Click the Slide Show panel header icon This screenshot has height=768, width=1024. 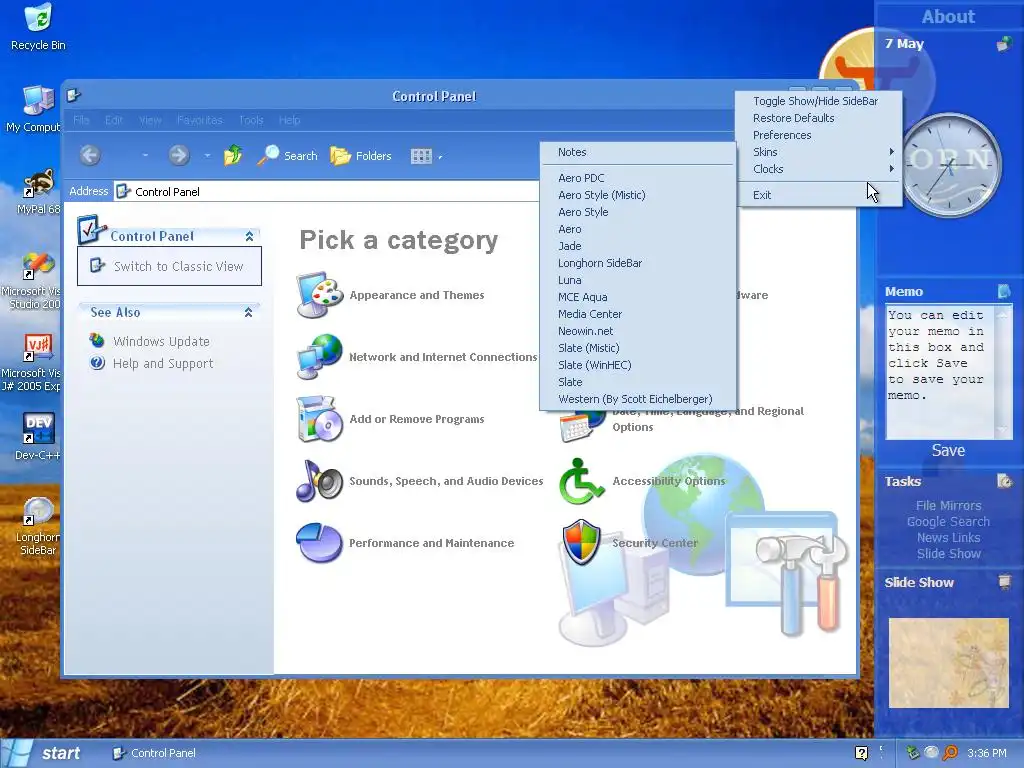coord(1004,581)
